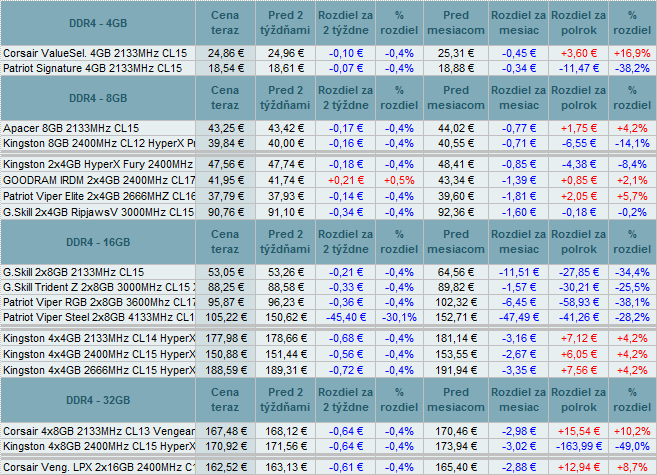657x475 pixels.
Task: Select the DDR4 - 4GB section header
Action: [x=98, y=23]
